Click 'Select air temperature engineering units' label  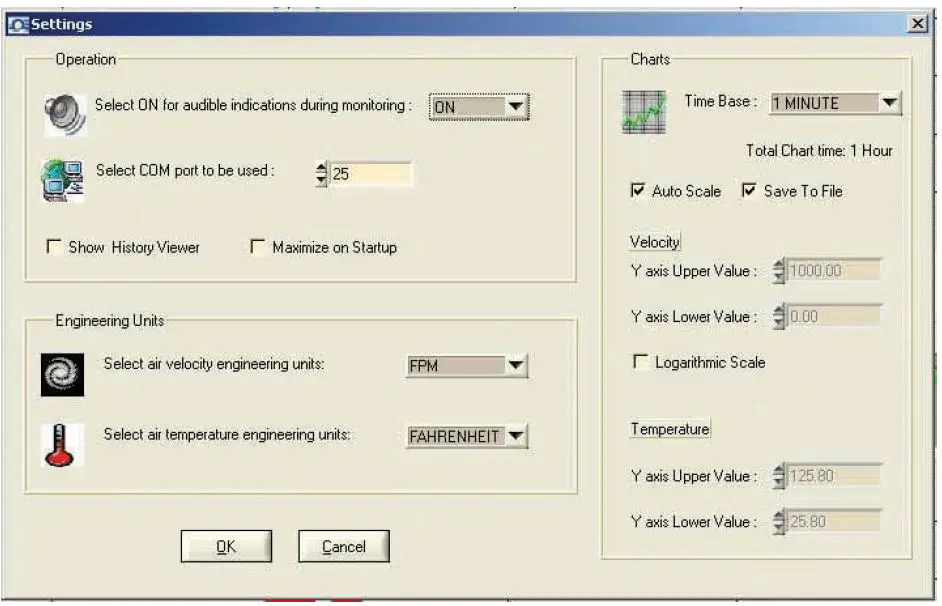click(227, 434)
